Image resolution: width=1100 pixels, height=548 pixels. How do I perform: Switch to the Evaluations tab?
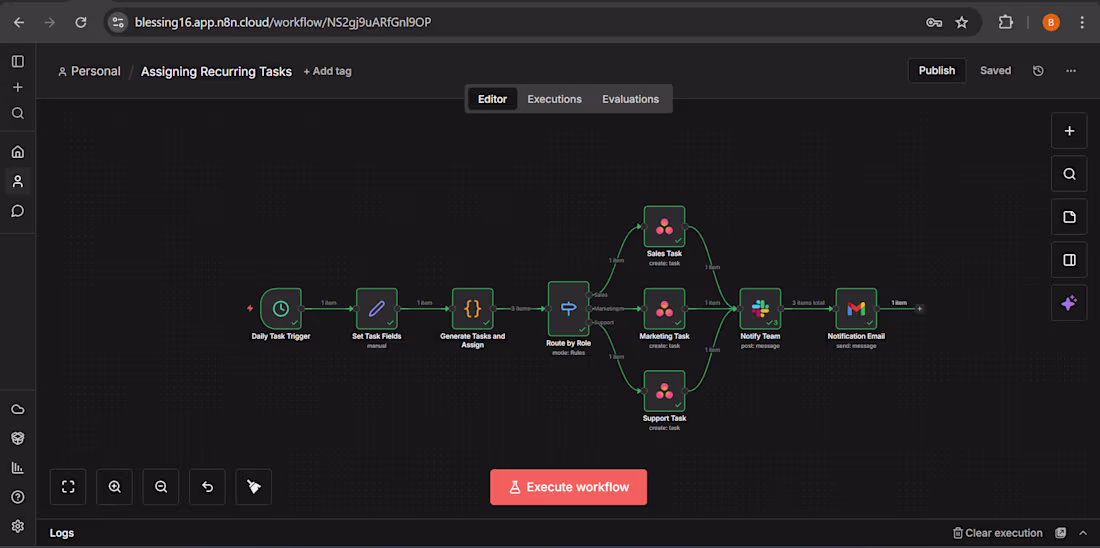point(630,99)
